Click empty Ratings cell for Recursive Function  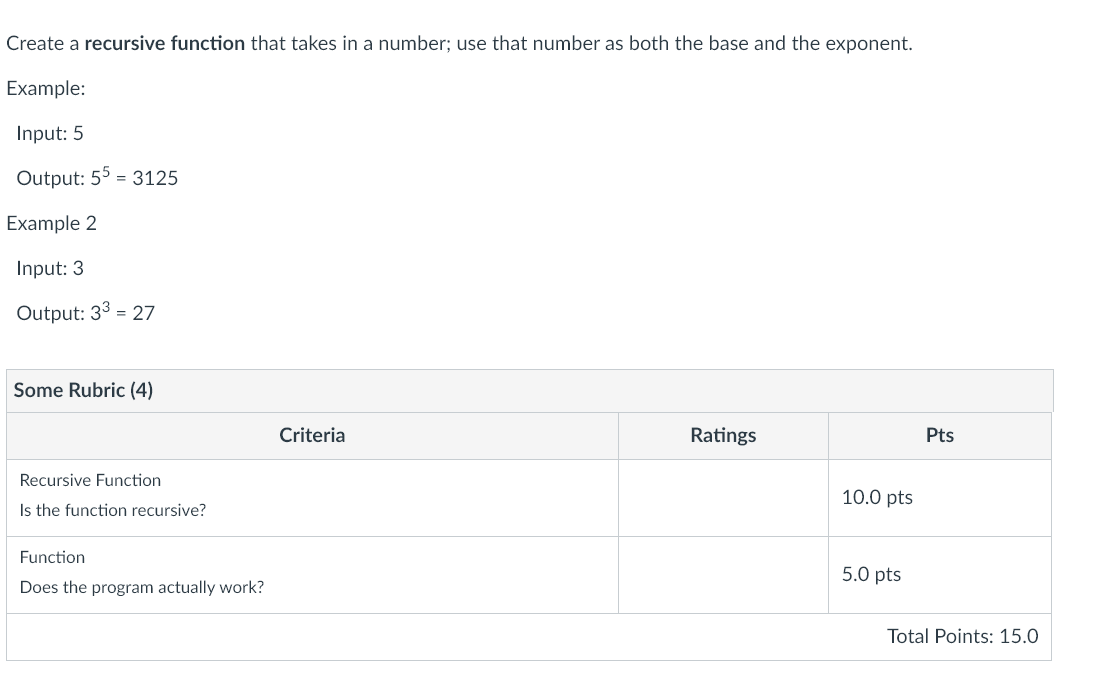(x=723, y=498)
